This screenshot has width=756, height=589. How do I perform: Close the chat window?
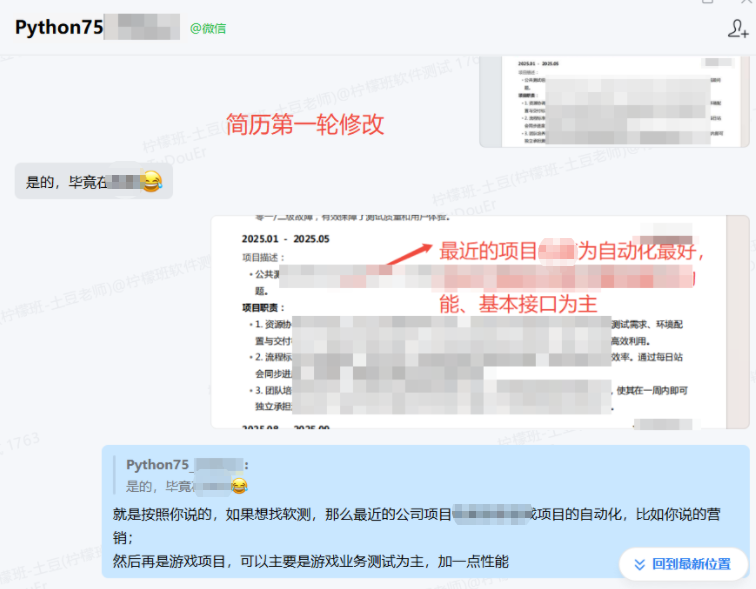[744, 3]
